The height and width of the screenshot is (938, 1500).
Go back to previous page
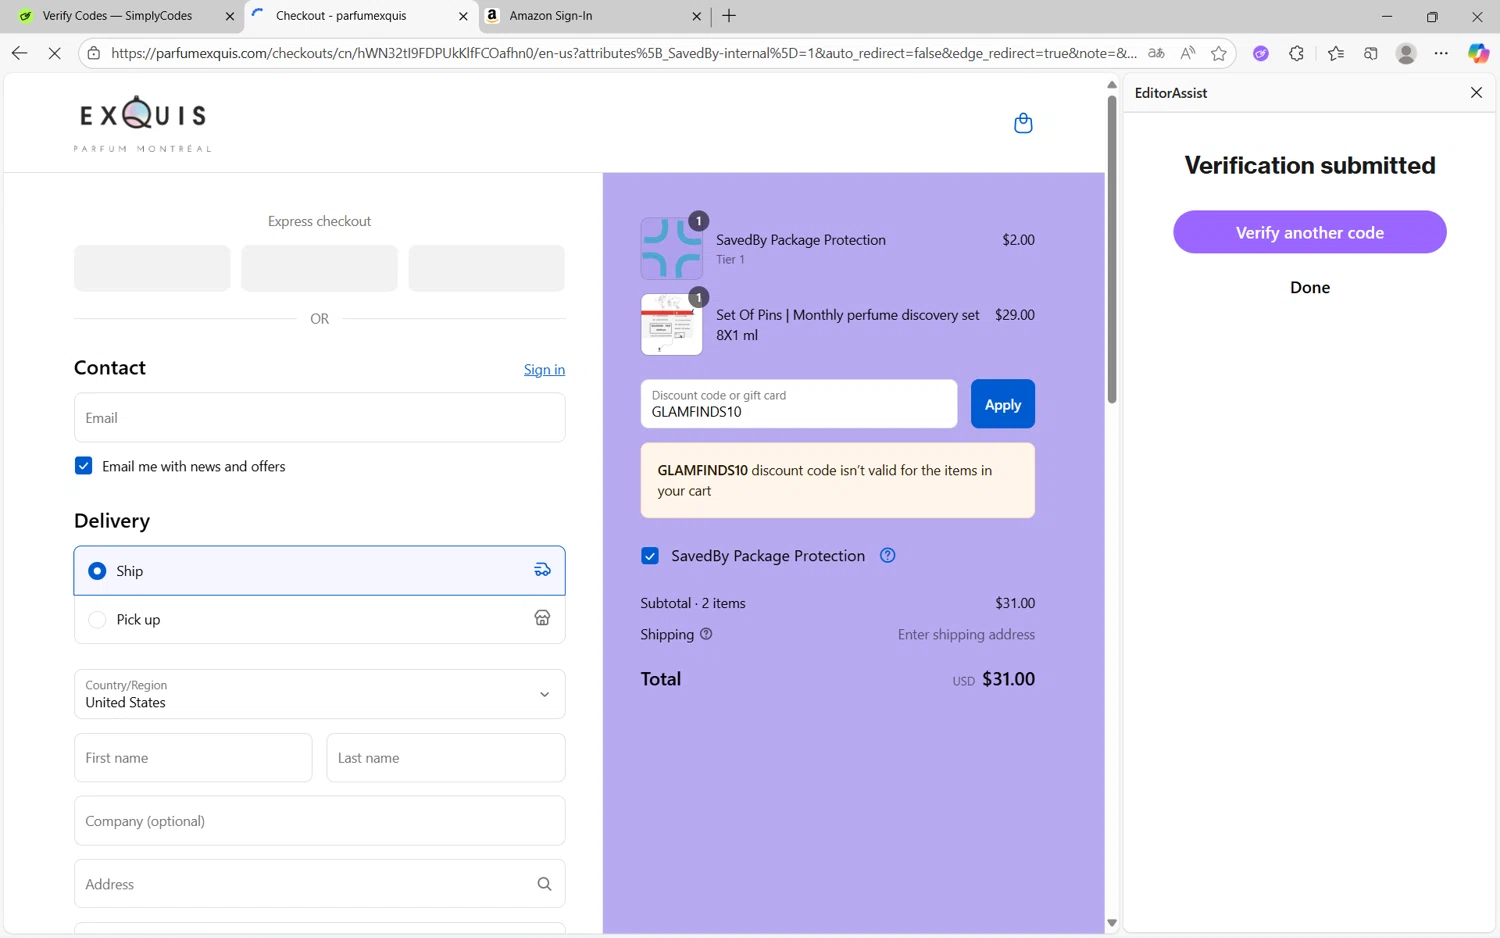tap(19, 53)
